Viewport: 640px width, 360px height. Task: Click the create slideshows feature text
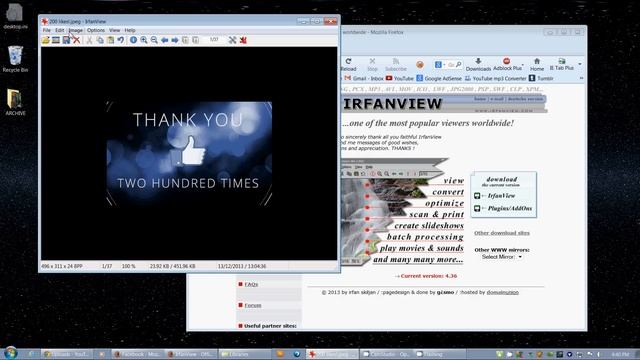pyautogui.click(x=429, y=225)
